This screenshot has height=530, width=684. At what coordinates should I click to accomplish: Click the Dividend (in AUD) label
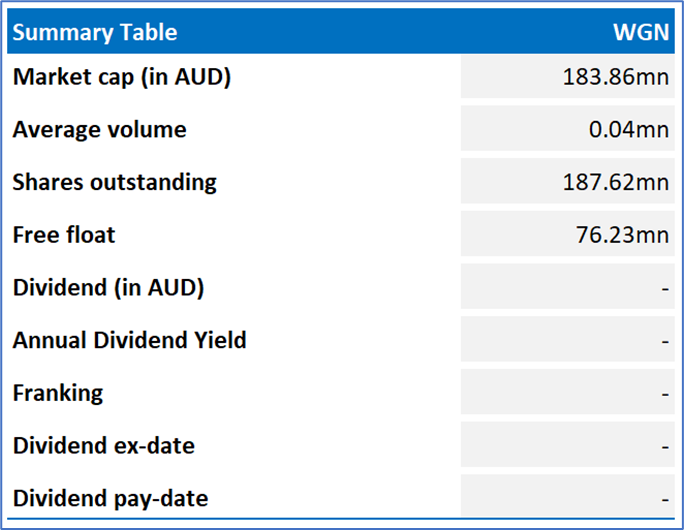109,288
